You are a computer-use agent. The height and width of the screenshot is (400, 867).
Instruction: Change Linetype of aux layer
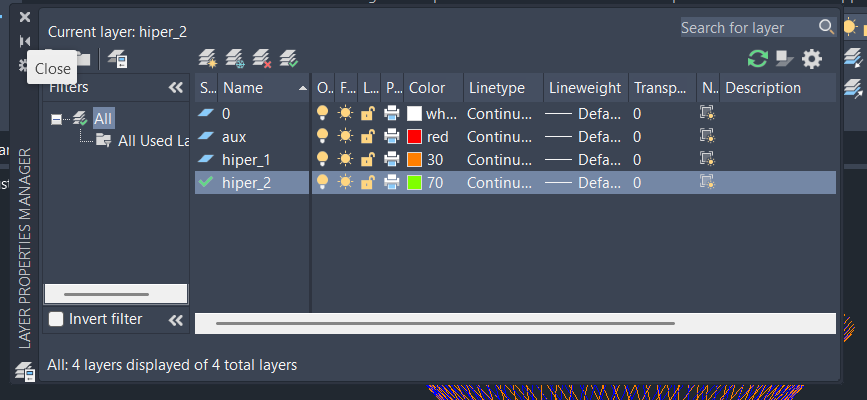click(x=500, y=137)
